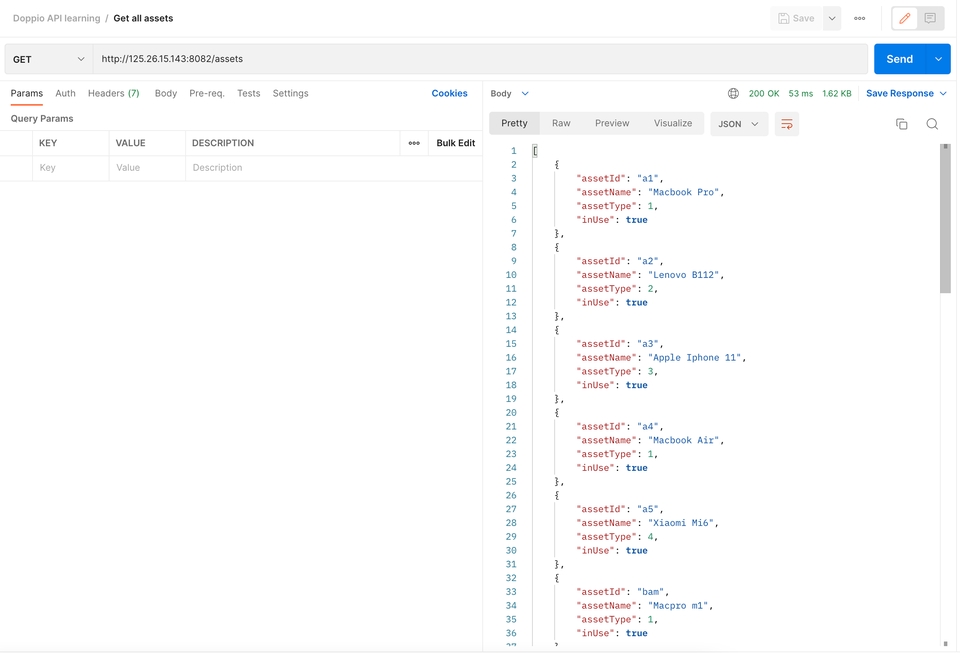This screenshot has width=960, height=653.
Task: Click the blue Send button
Action: point(898,59)
